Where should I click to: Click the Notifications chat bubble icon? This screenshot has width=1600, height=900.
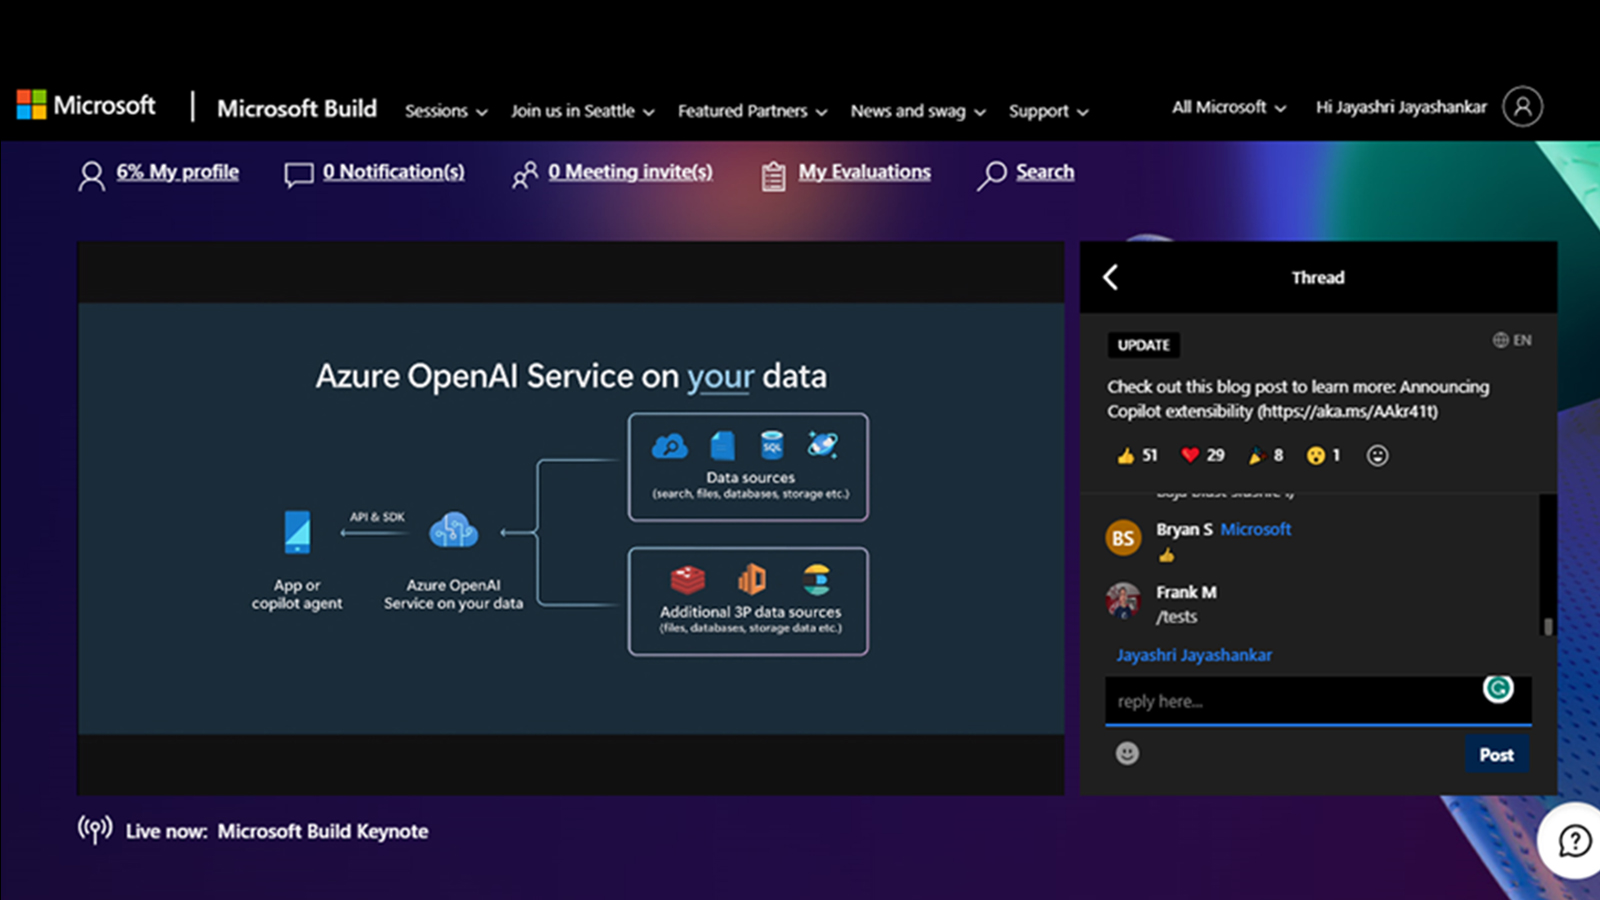(298, 175)
